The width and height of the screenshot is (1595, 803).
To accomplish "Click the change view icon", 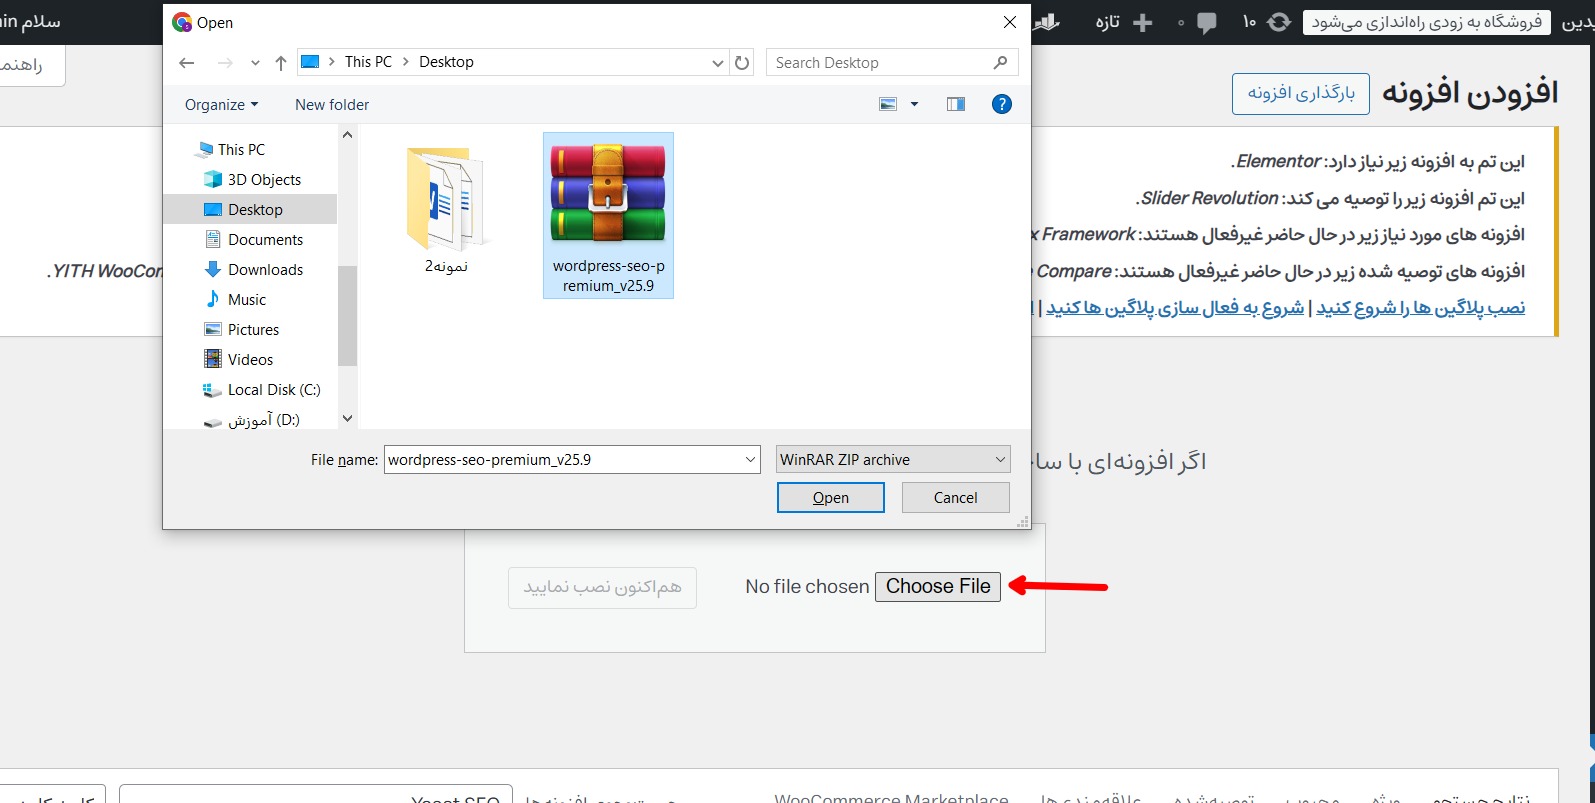I will (x=888, y=104).
